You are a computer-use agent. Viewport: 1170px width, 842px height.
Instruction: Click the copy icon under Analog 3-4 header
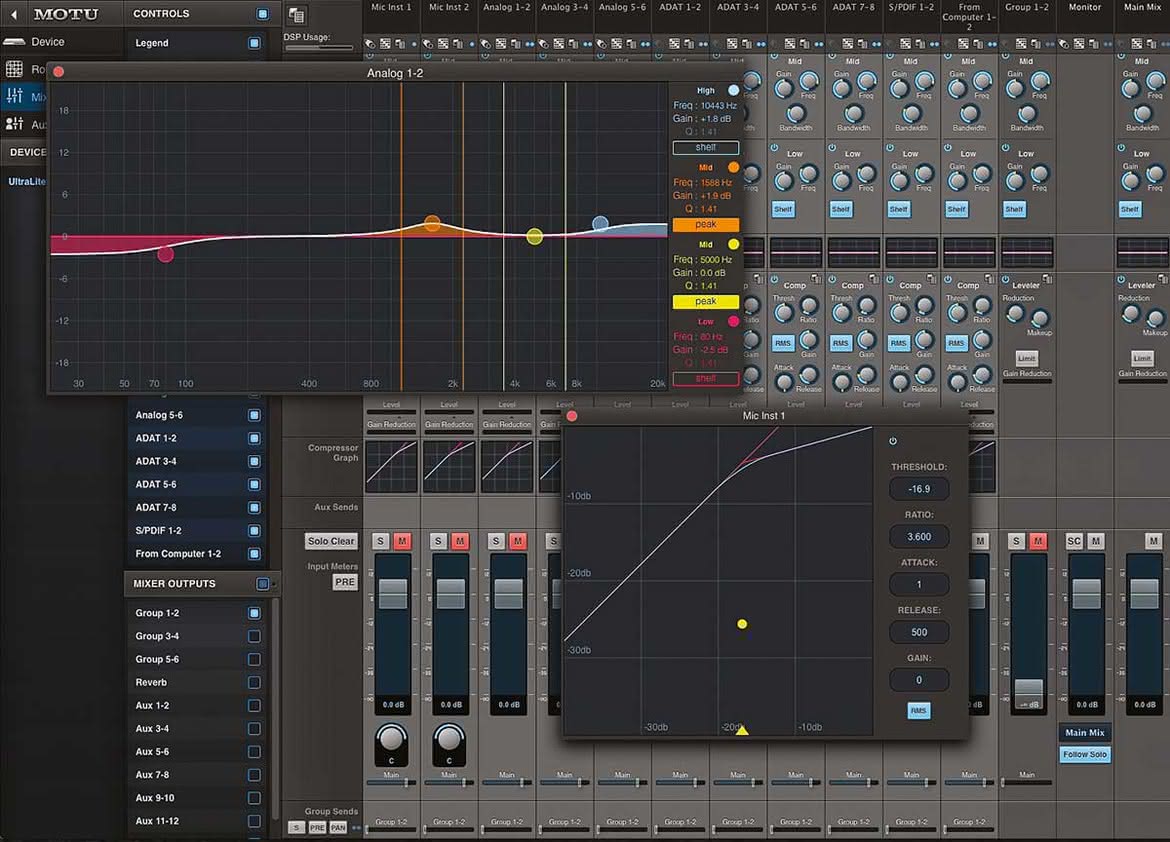point(573,44)
